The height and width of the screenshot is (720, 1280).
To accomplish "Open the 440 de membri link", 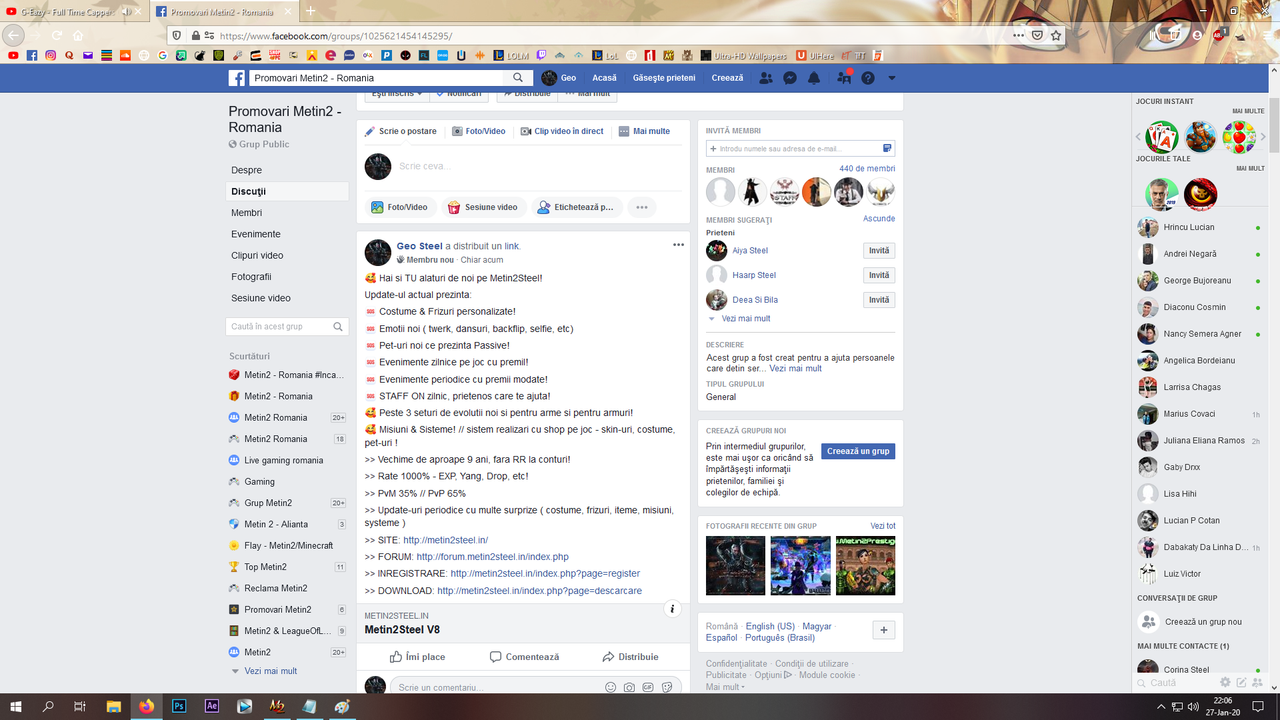I will (867, 169).
